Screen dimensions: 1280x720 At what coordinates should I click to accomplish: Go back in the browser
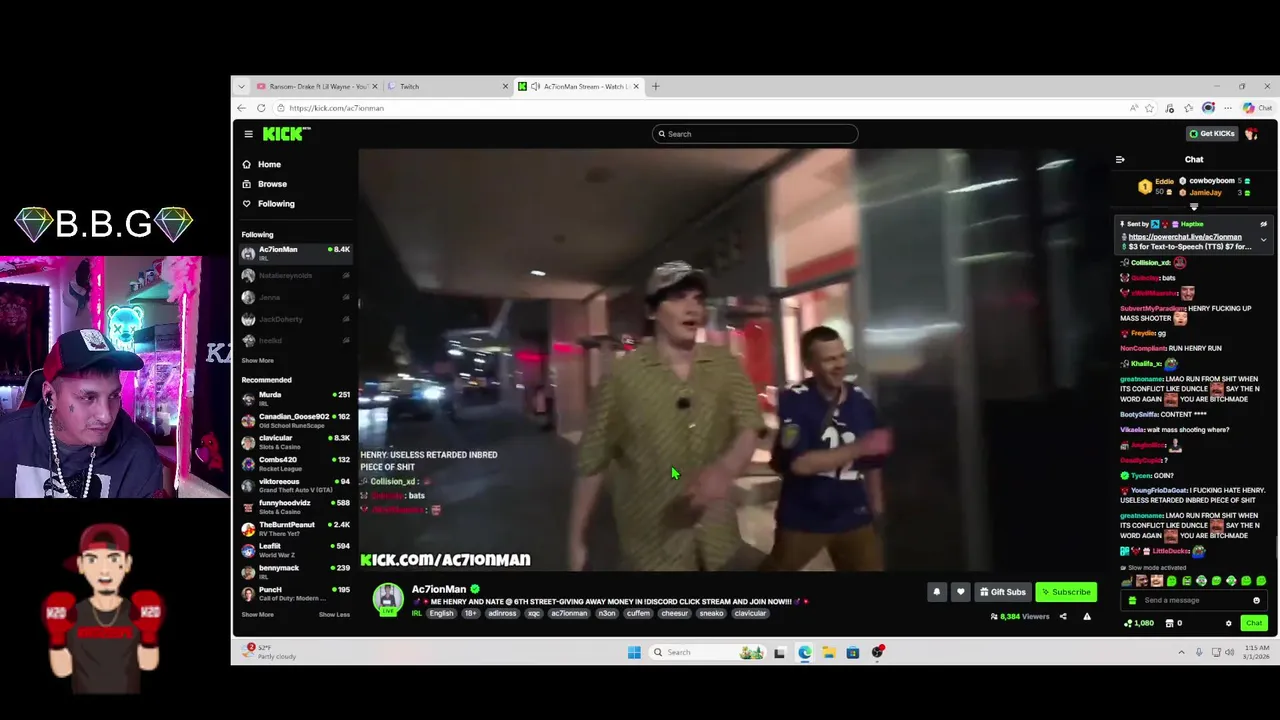(x=242, y=108)
